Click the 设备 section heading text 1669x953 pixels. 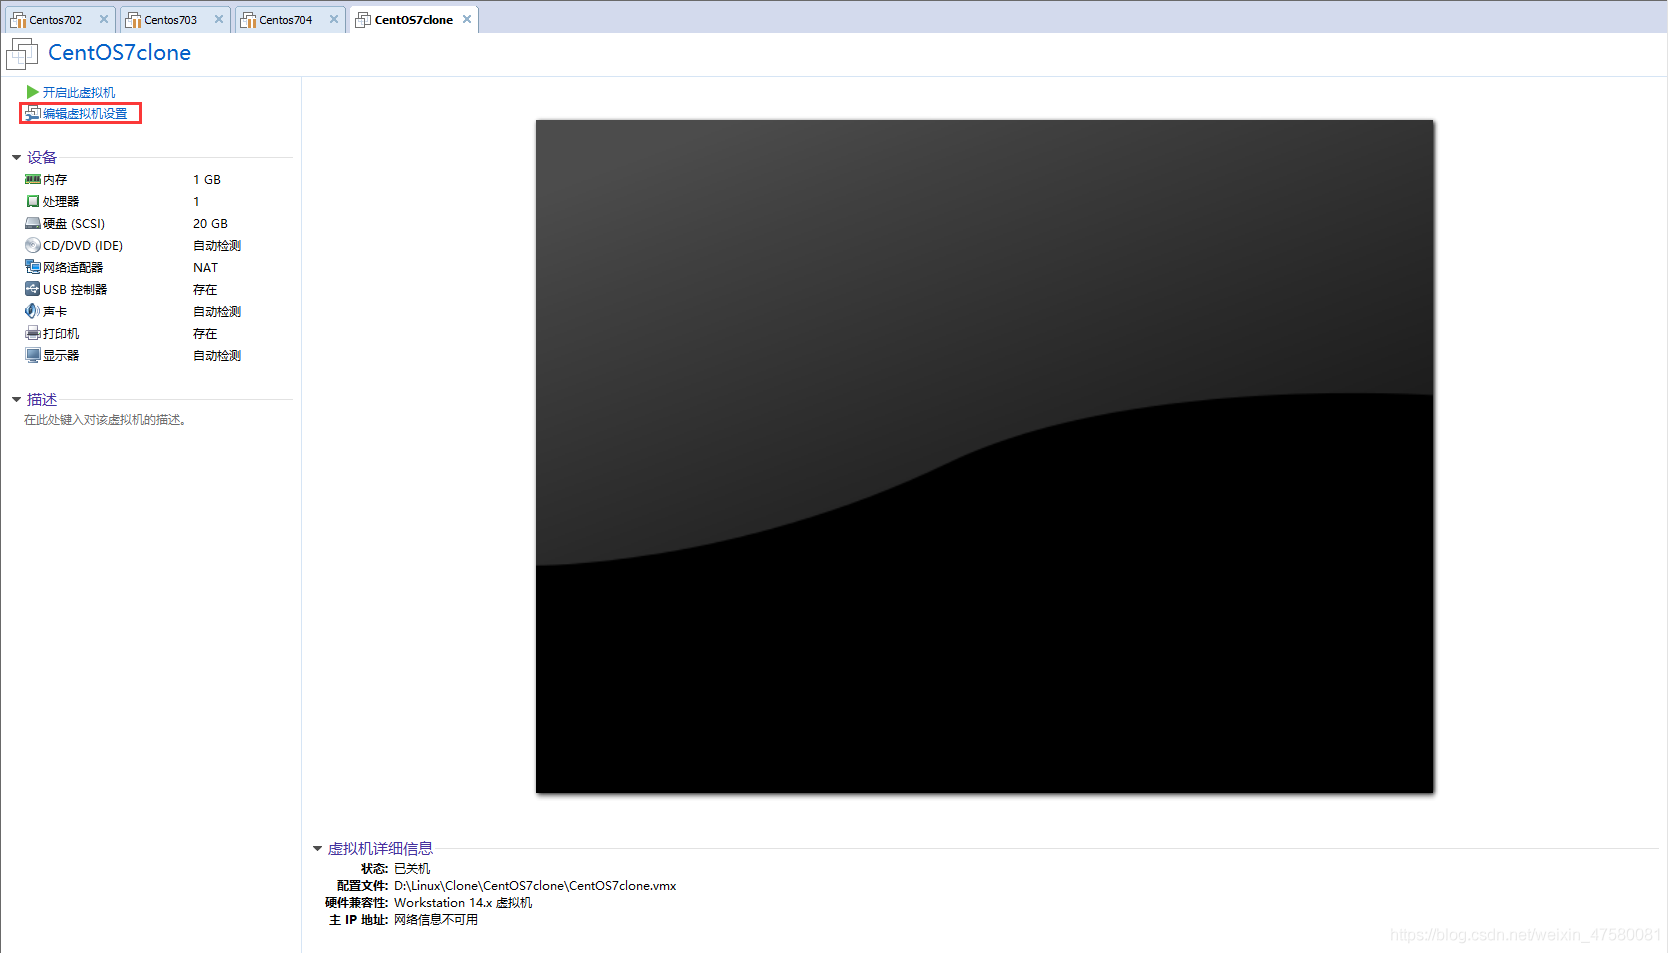pos(42,158)
